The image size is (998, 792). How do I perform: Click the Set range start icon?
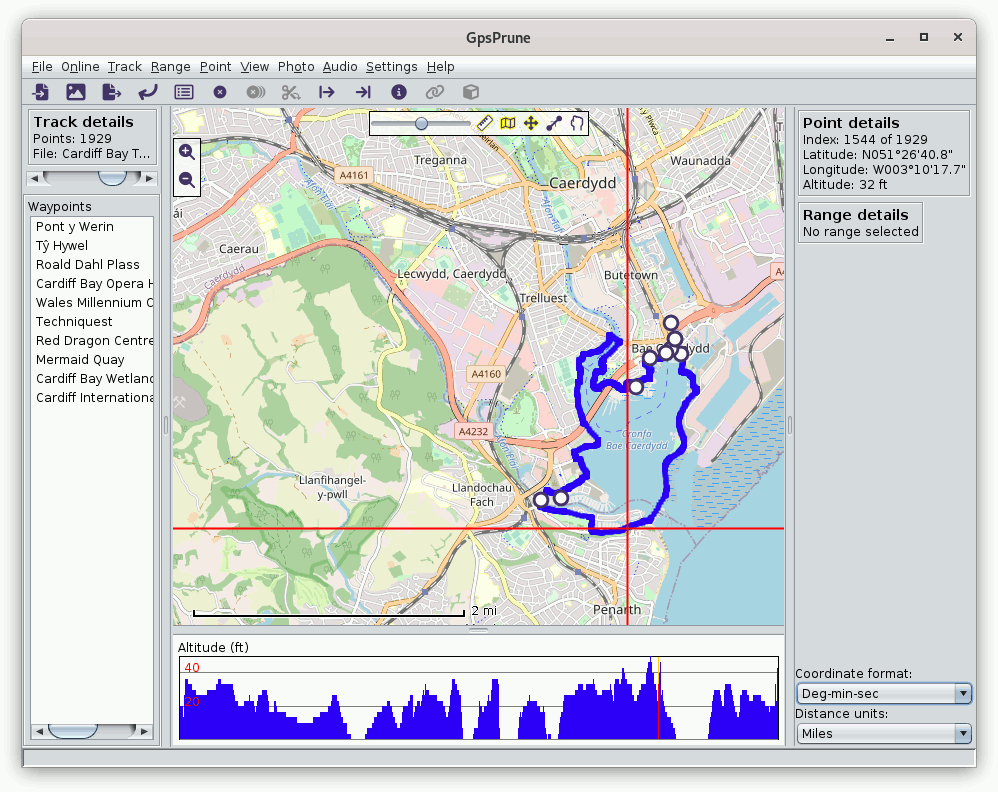327,92
